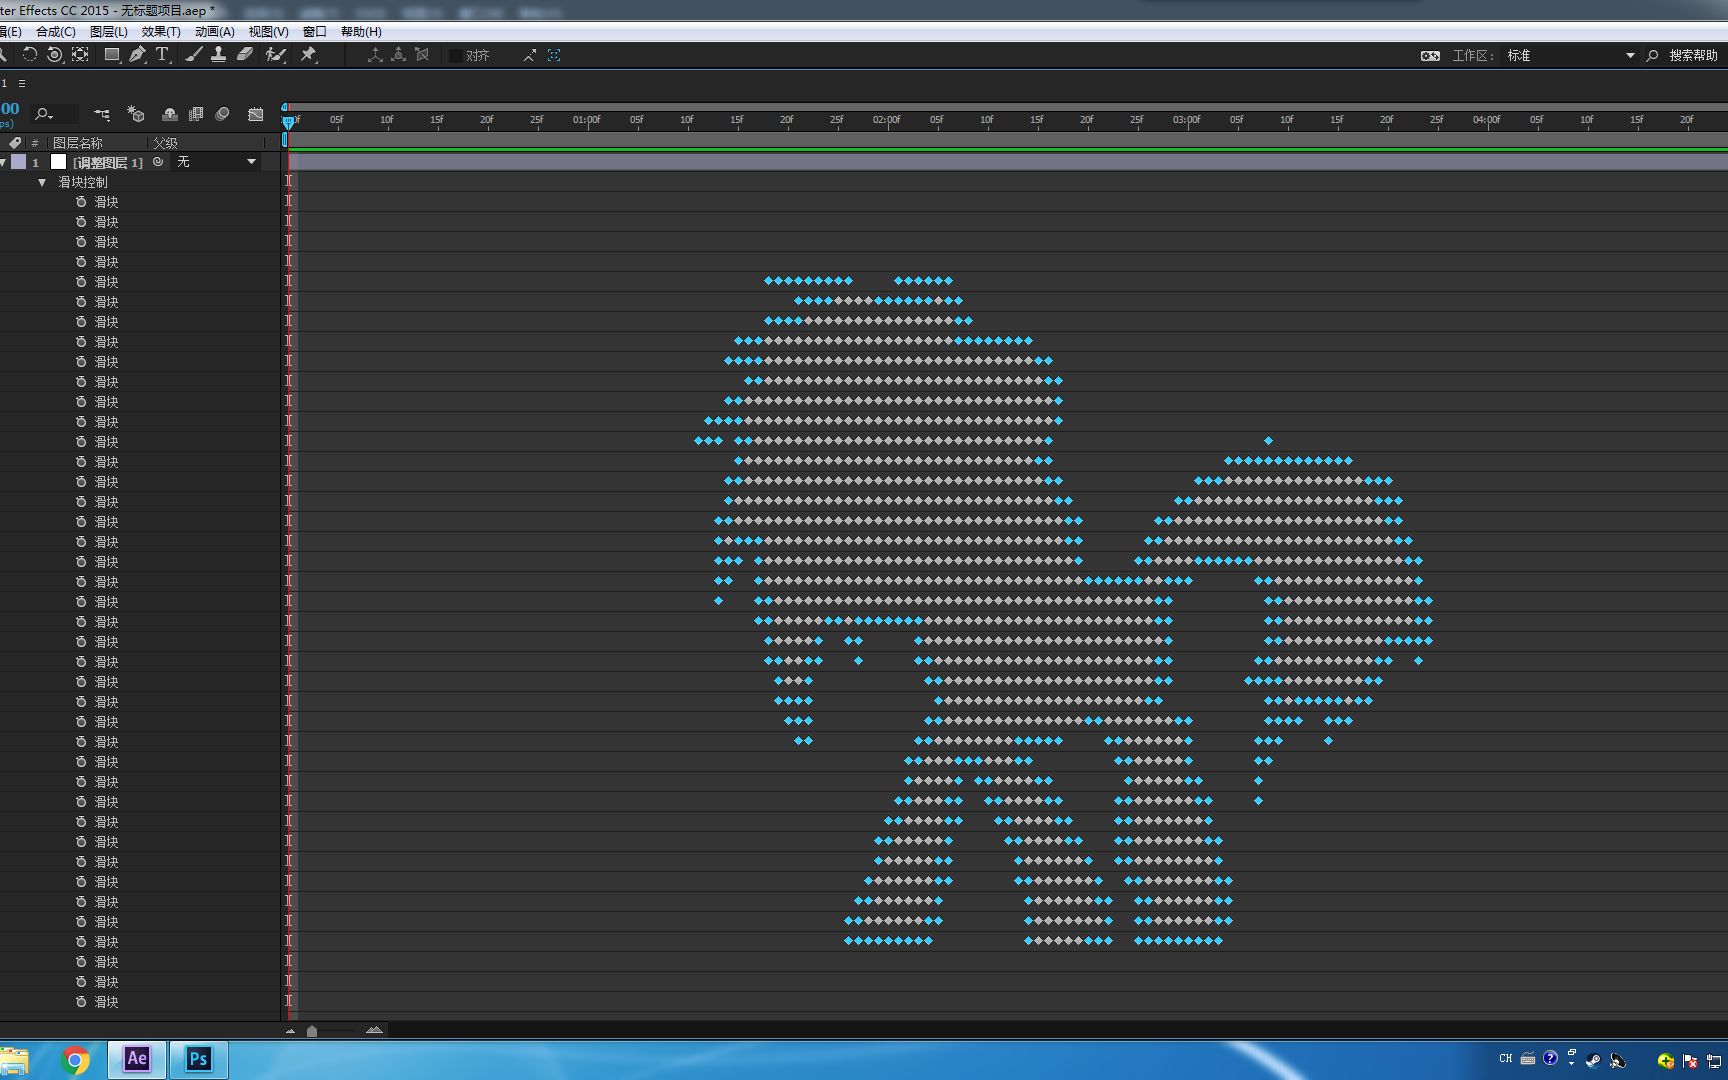Open the 视图(V) menu

(268, 32)
